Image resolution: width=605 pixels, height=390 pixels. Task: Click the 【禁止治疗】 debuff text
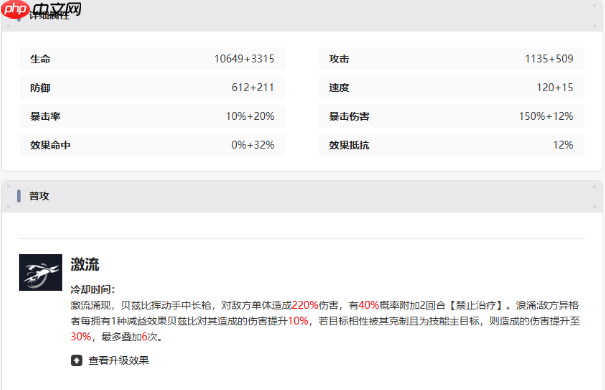coord(476,306)
